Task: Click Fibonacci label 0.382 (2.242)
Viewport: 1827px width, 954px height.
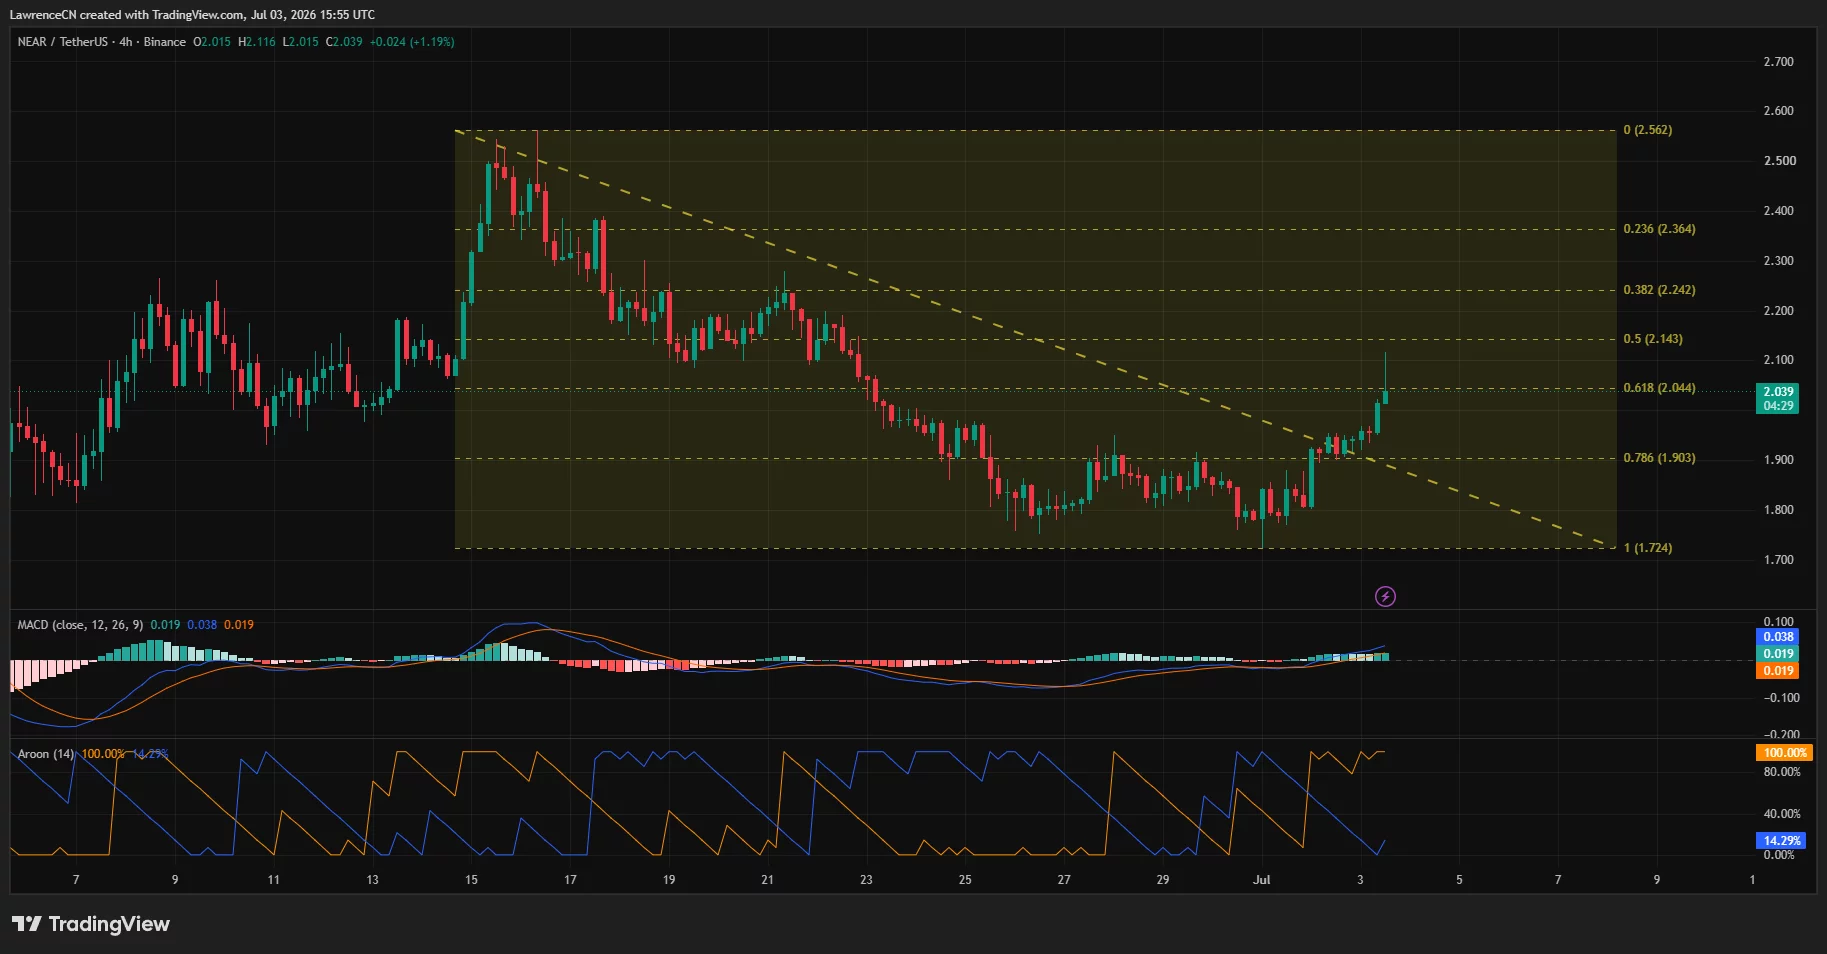Action: coord(1659,290)
